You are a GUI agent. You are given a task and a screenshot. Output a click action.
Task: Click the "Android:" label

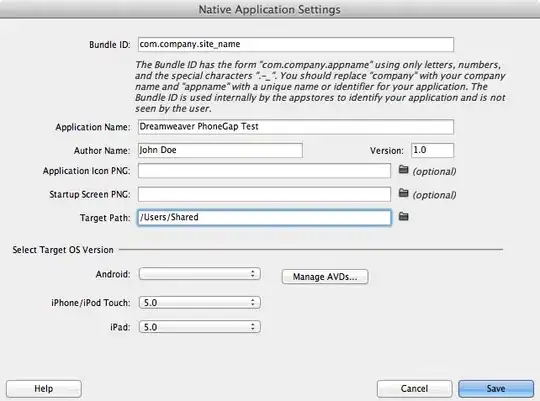coord(113,274)
